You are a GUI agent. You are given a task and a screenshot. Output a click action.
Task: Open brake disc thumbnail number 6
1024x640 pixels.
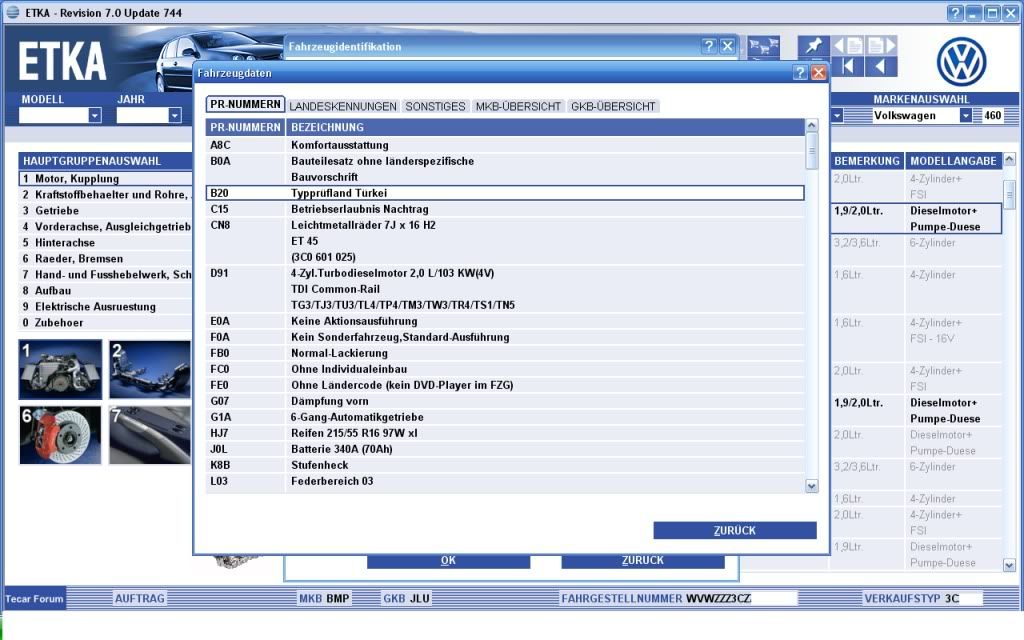point(61,435)
